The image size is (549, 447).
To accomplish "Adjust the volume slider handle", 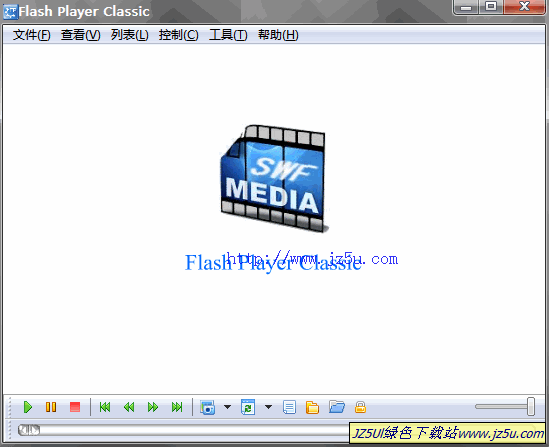I will click(x=531, y=406).
